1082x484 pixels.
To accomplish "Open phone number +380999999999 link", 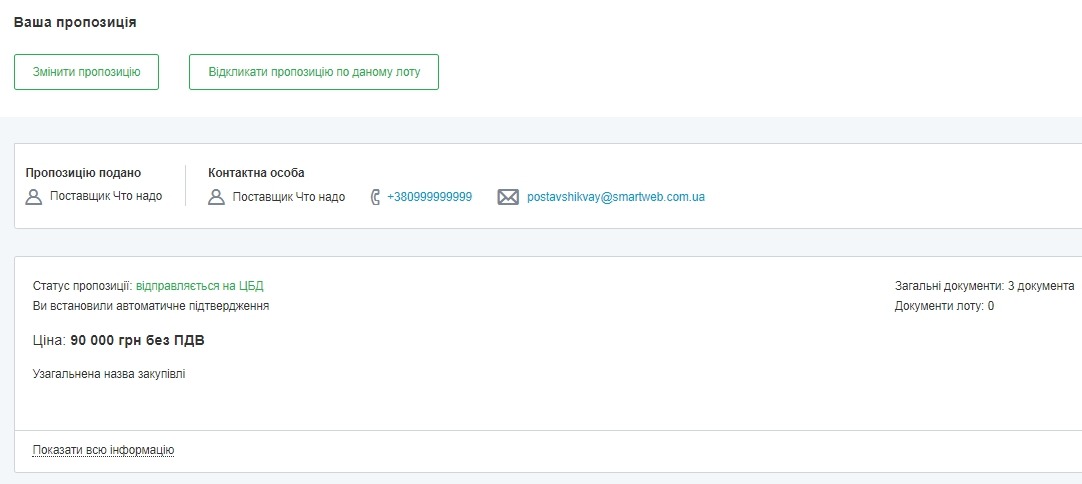I will (429, 197).
